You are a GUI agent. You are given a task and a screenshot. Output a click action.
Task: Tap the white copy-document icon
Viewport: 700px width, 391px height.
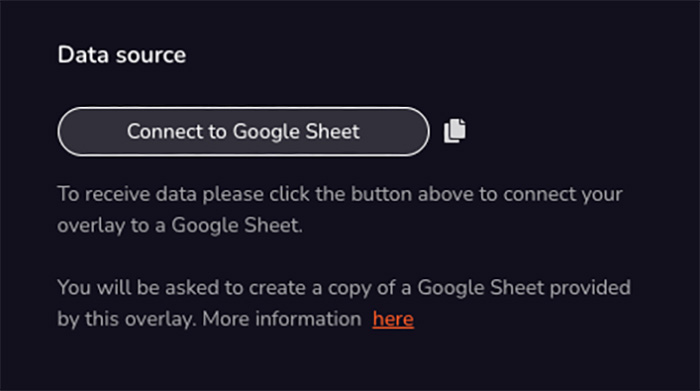coord(454,131)
